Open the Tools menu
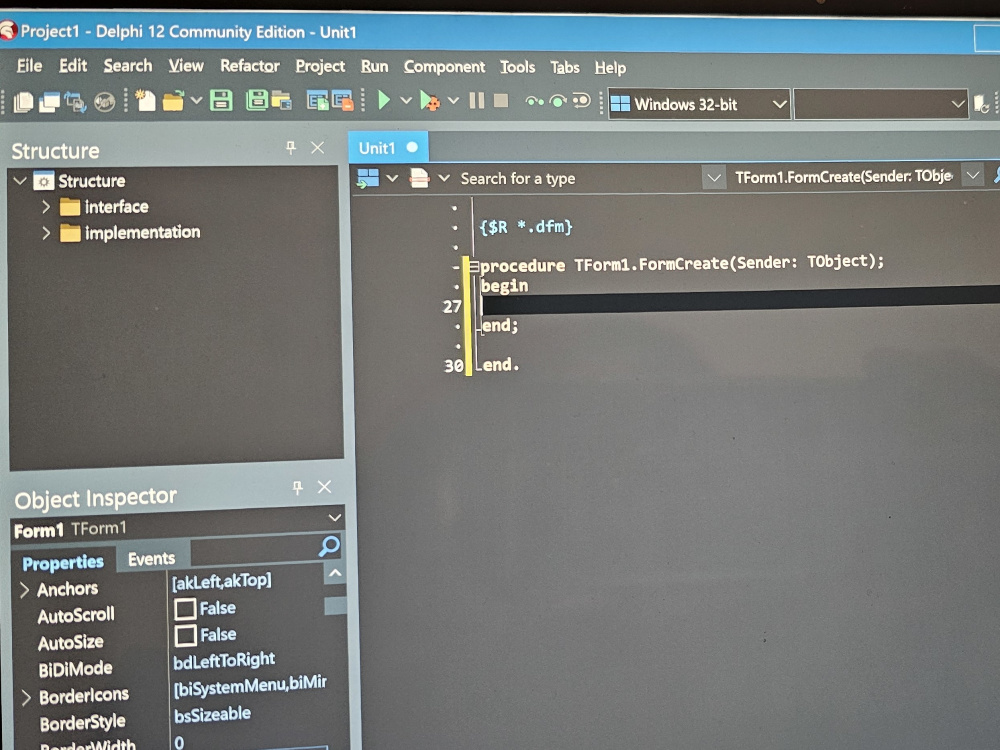Image resolution: width=1000 pixels, height=750 pixels. (x=517, y=67)
